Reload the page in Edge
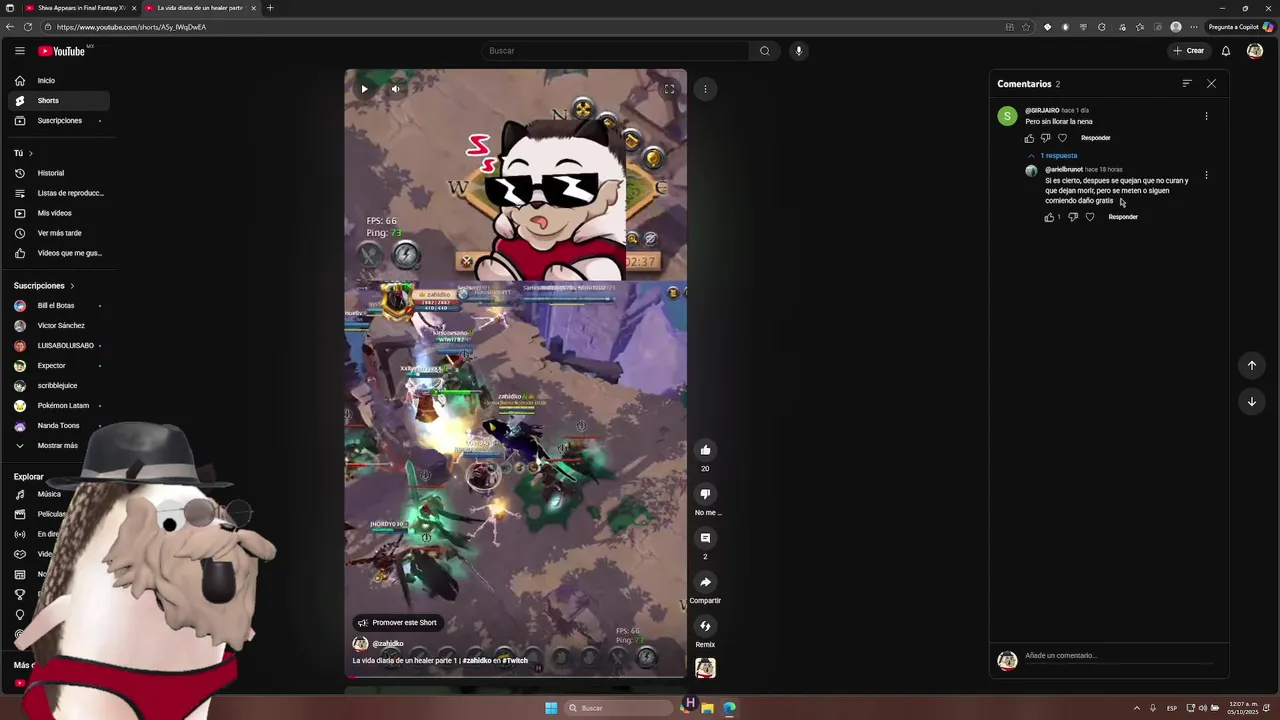The height and width of the screenshot is (720, 1280). pyautogui.click(x=27, y=27)
